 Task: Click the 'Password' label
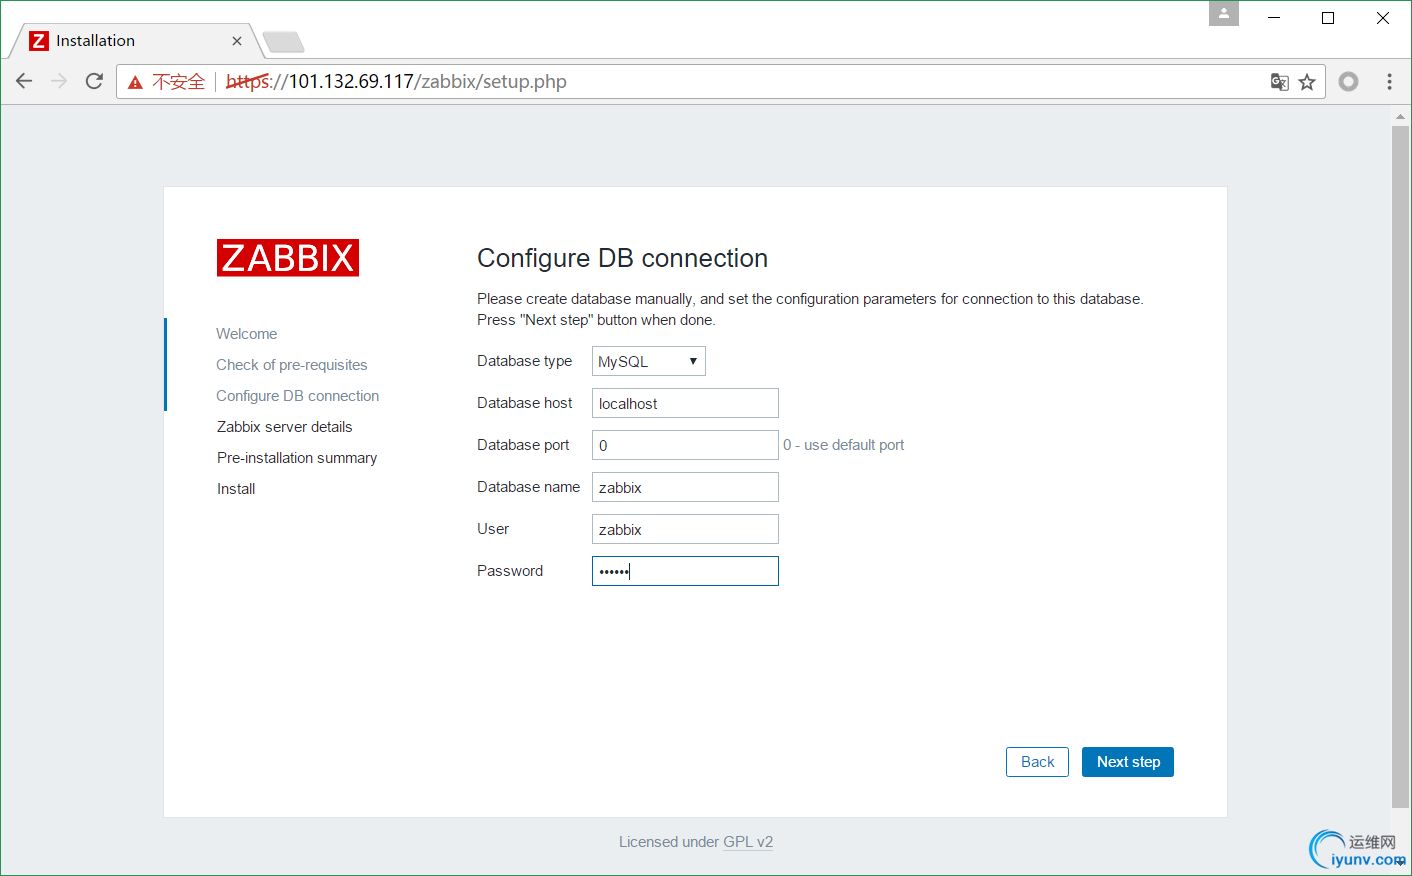pos(510,571)
